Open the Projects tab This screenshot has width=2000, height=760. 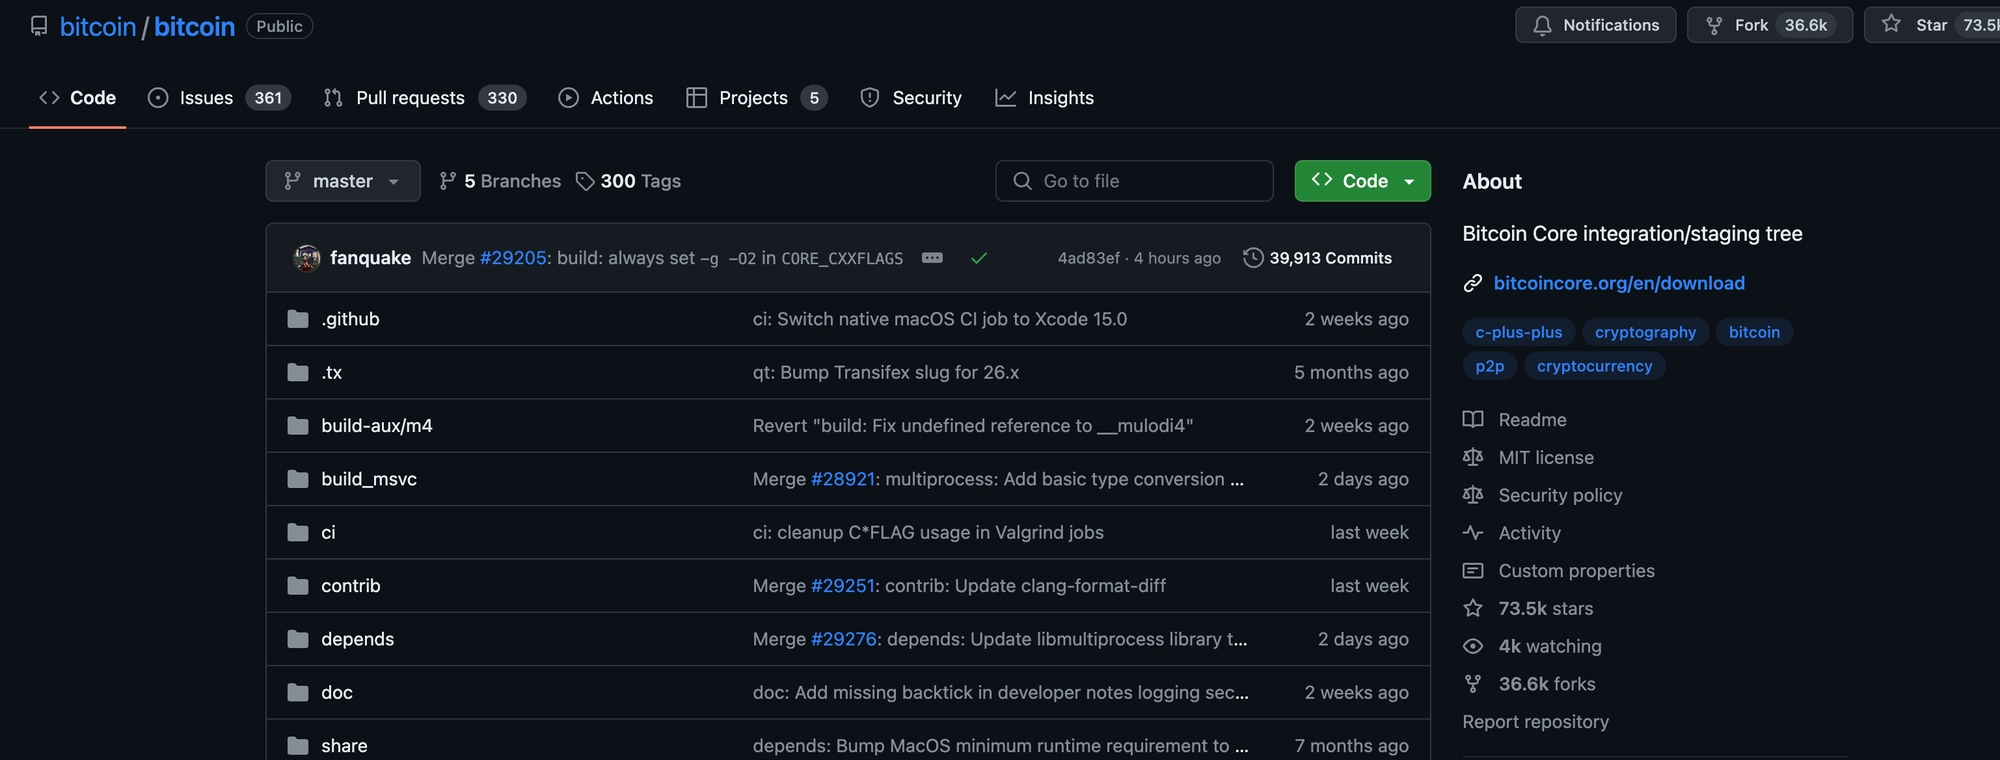coord(757,98)
